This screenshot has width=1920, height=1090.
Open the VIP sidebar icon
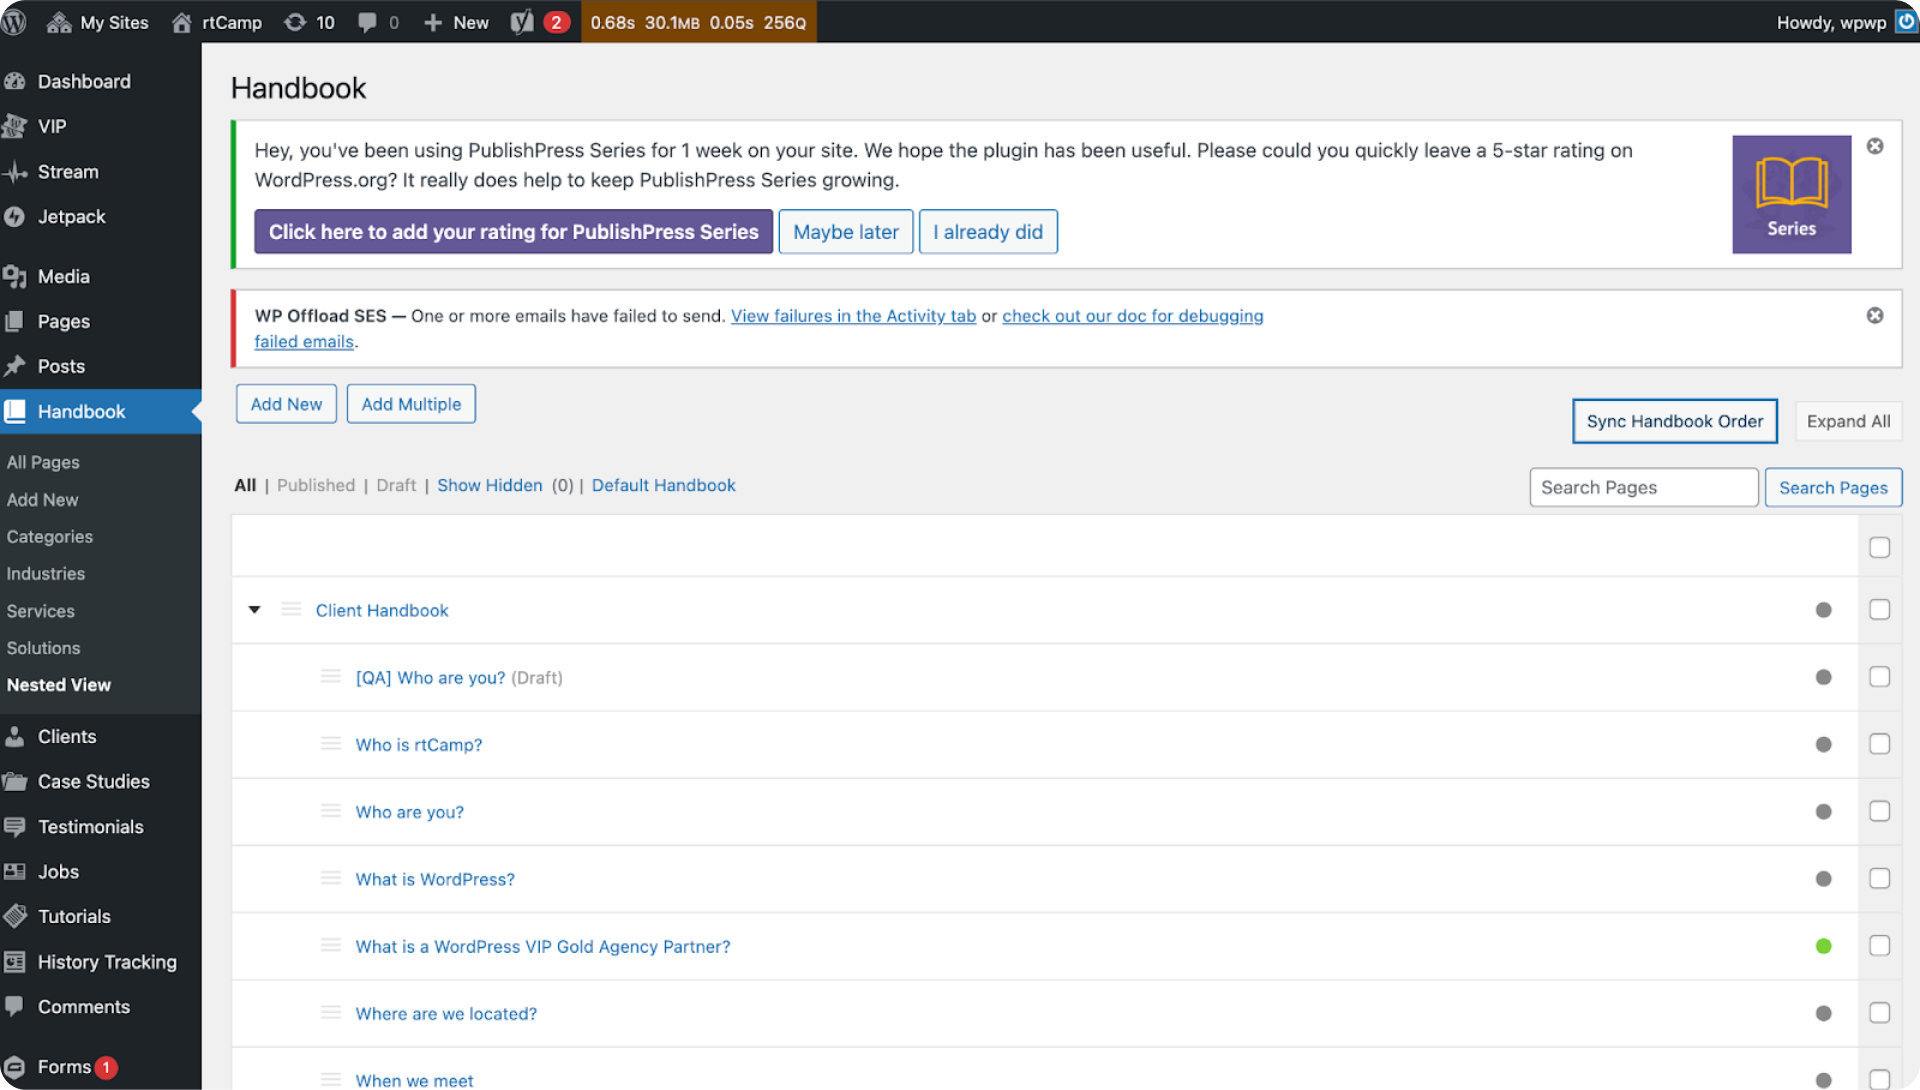click(x=15, y=126)
